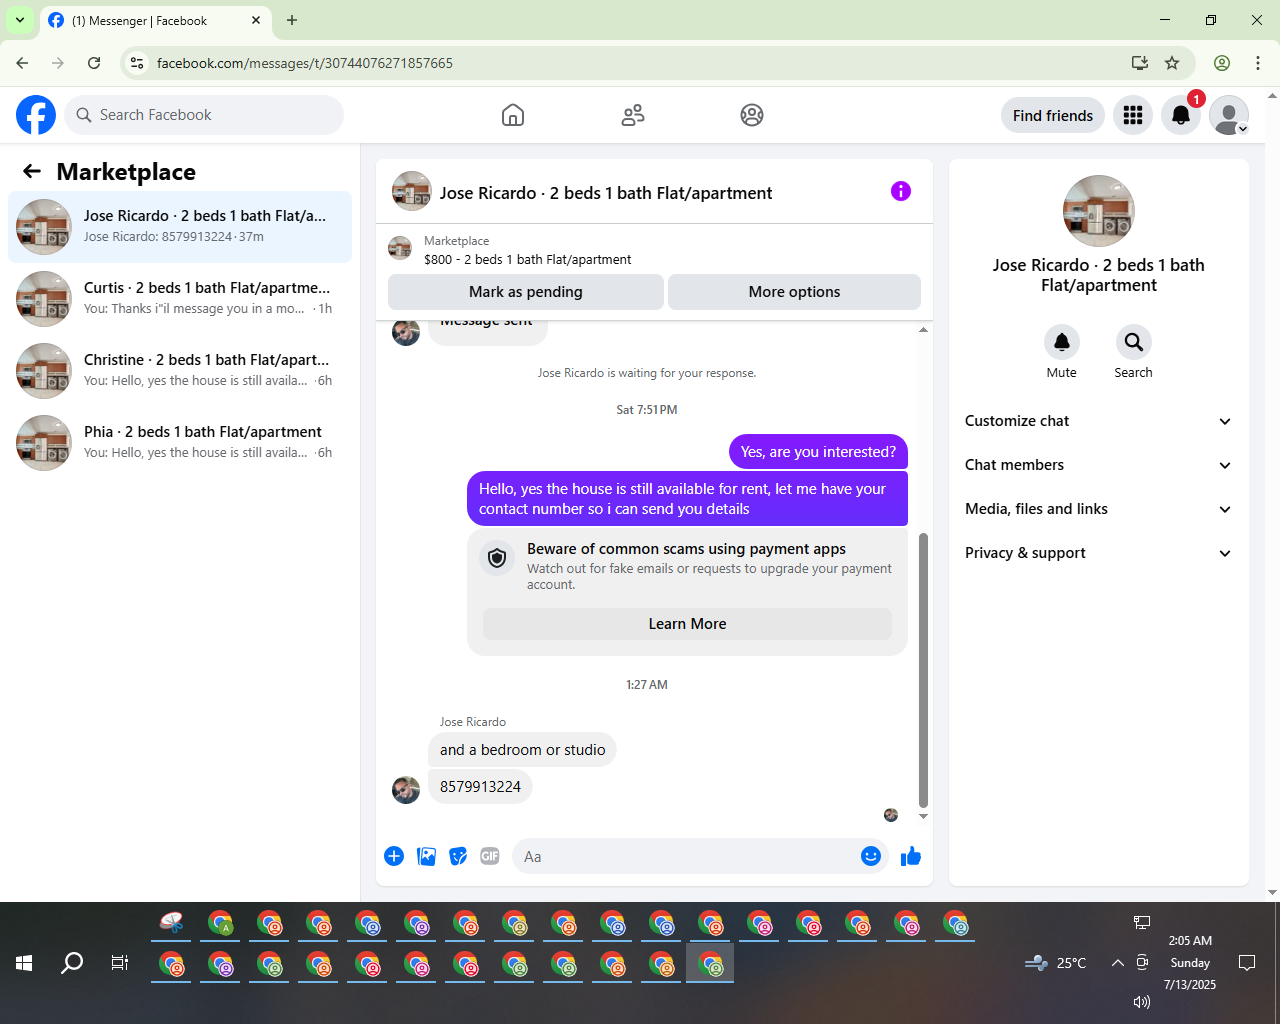This screenshot has height=1024, width=1280.
Task: Click Find friends button
Action: click(x=1053, y=115)
